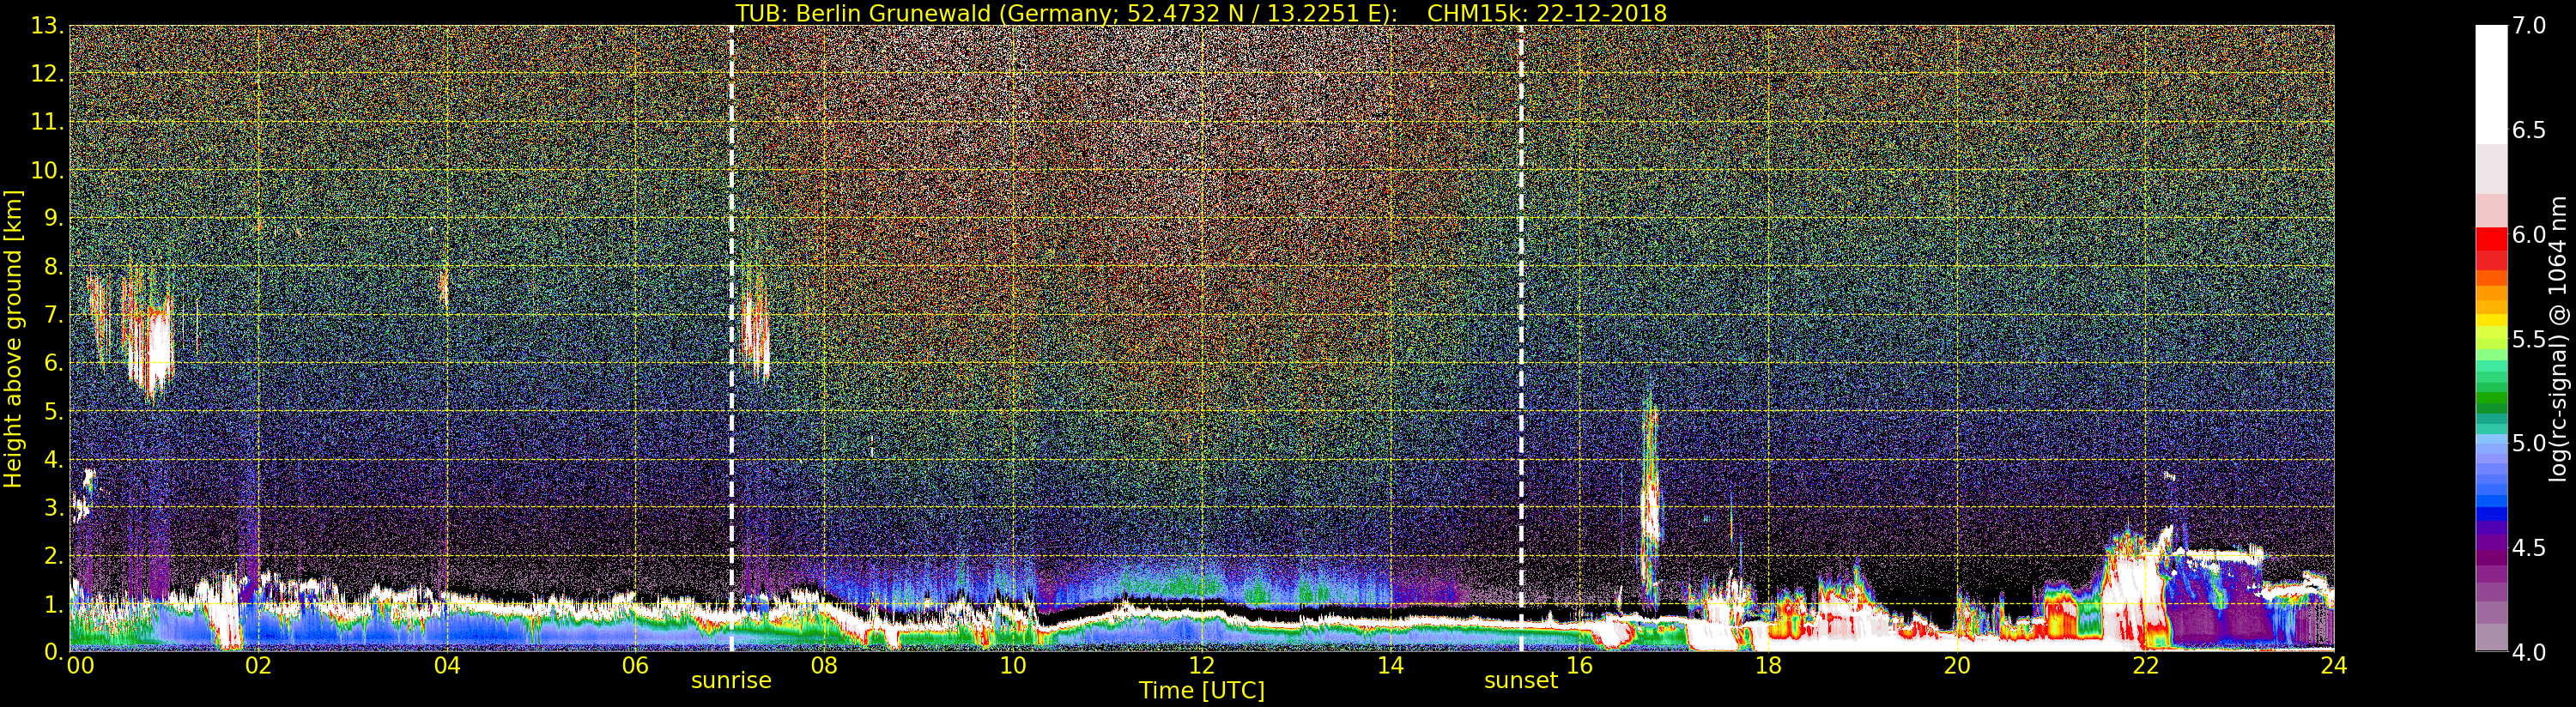This screenshot has height=707, width=2576.
Task: Click height axis tick "3."
Action: (53, 507)
